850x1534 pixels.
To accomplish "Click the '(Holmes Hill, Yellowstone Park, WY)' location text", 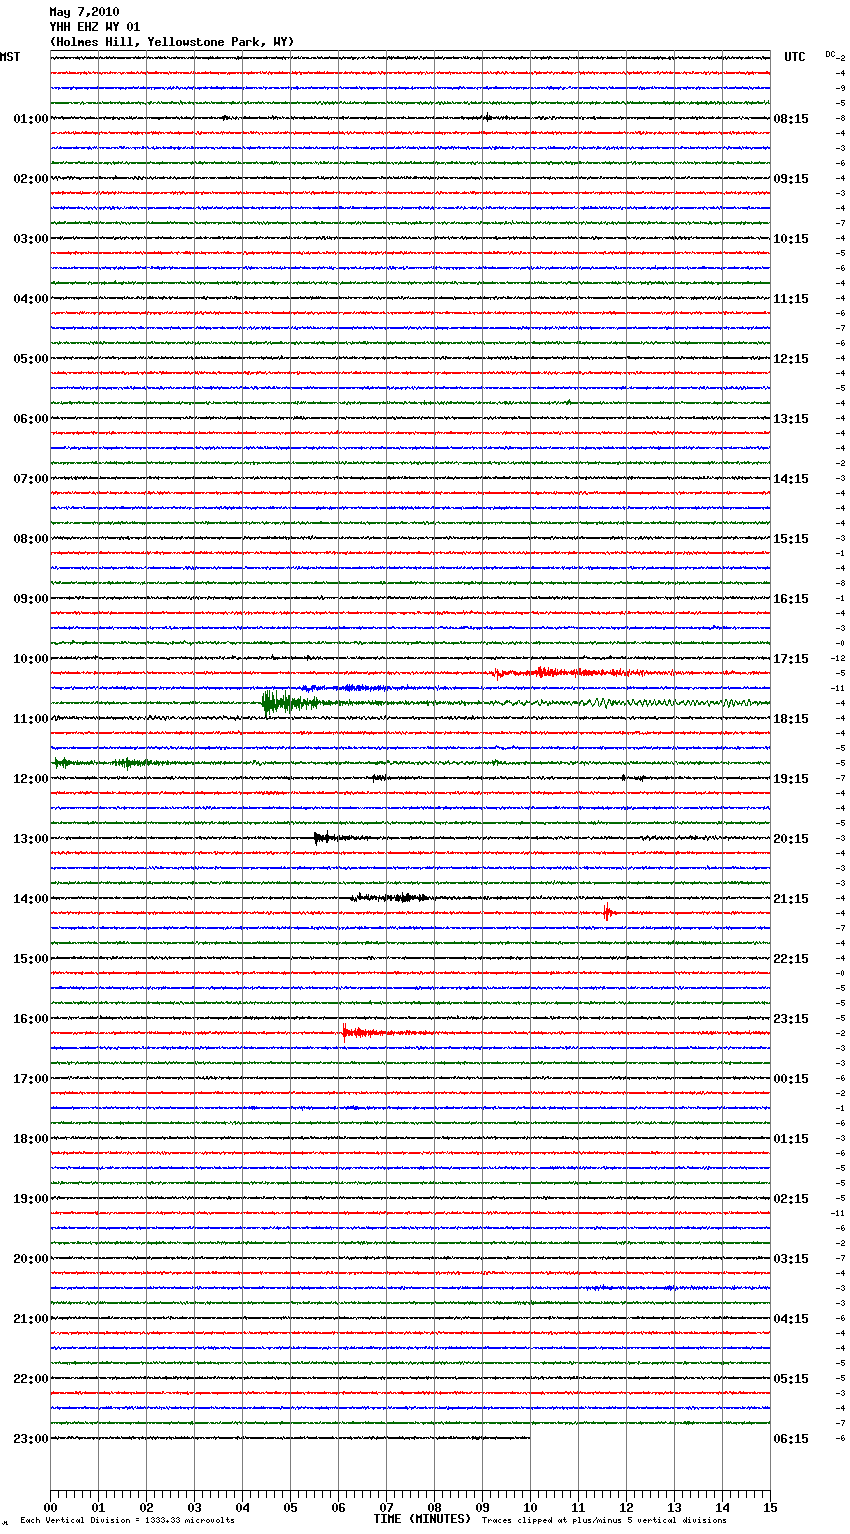I will click(x=172, y=42).
